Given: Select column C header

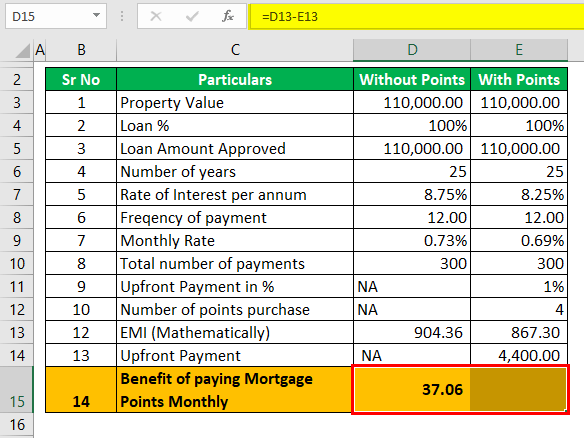Looking at the screenshot, I should (x=235, y=50).
